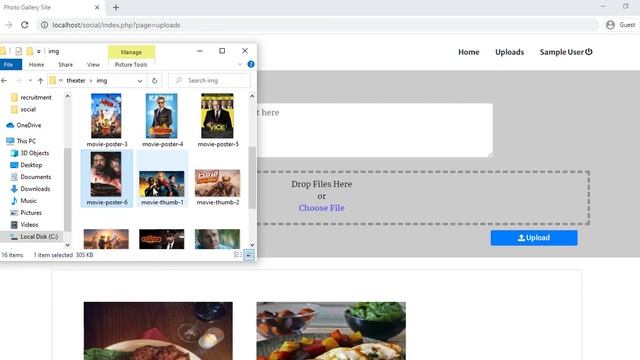Click the Explorer back arrow
640x360 pixels.
click(4, 81)
